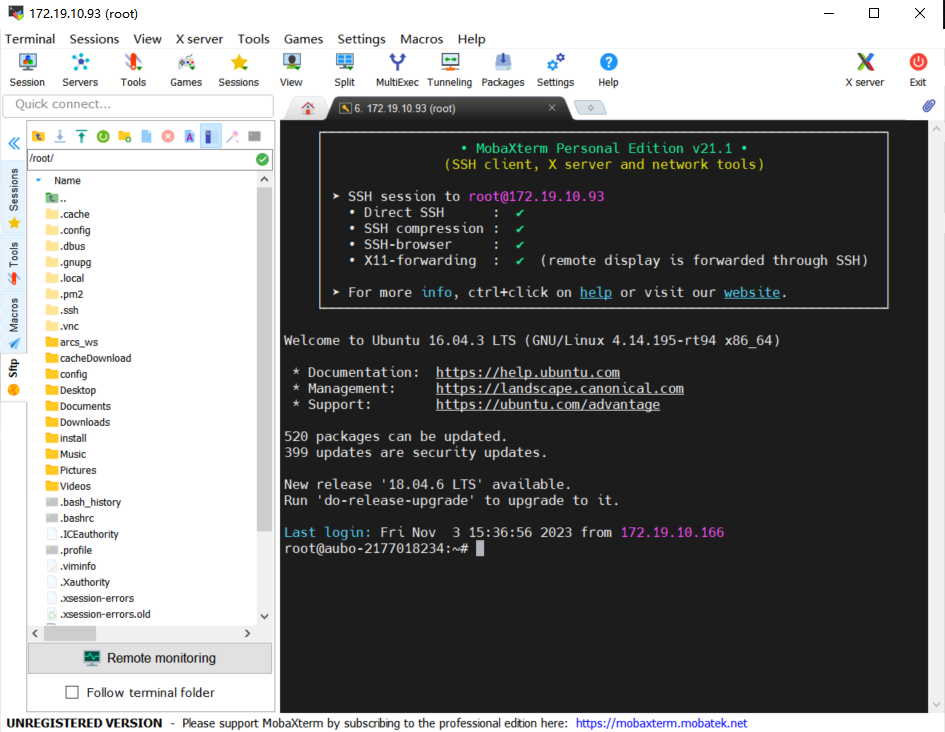Viewport: 945px width, 732px height.
Task: Click the file list scroll-down arrow
Action: (264, 616)
